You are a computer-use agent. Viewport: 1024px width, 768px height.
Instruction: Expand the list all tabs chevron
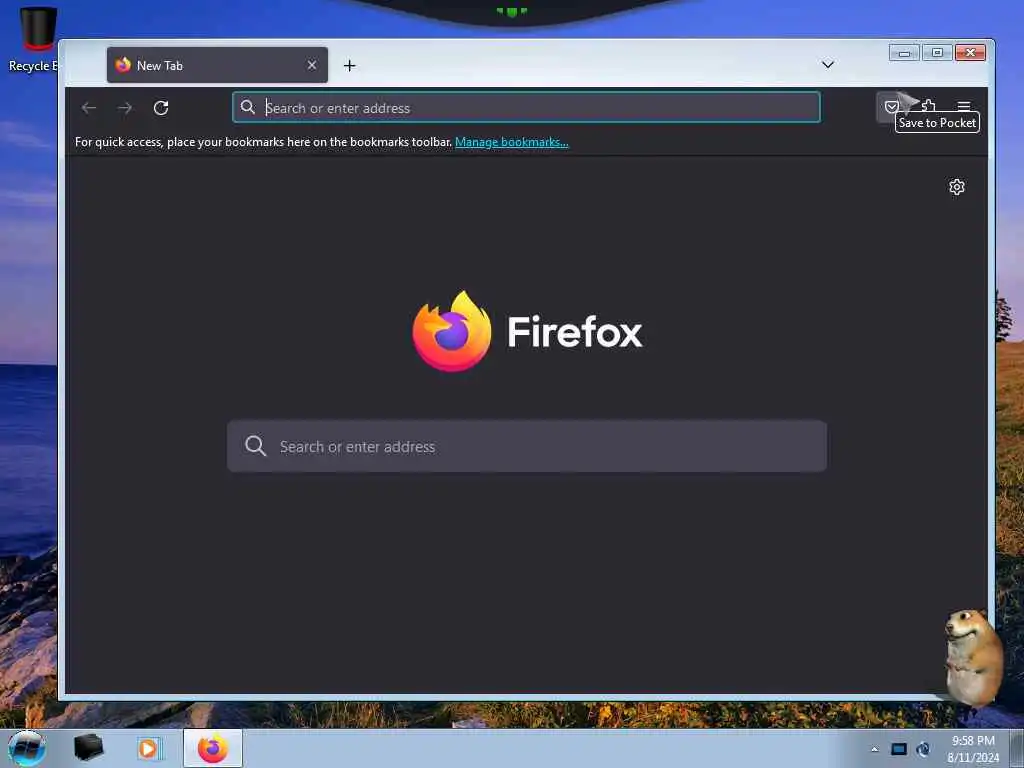click(827, 64)
